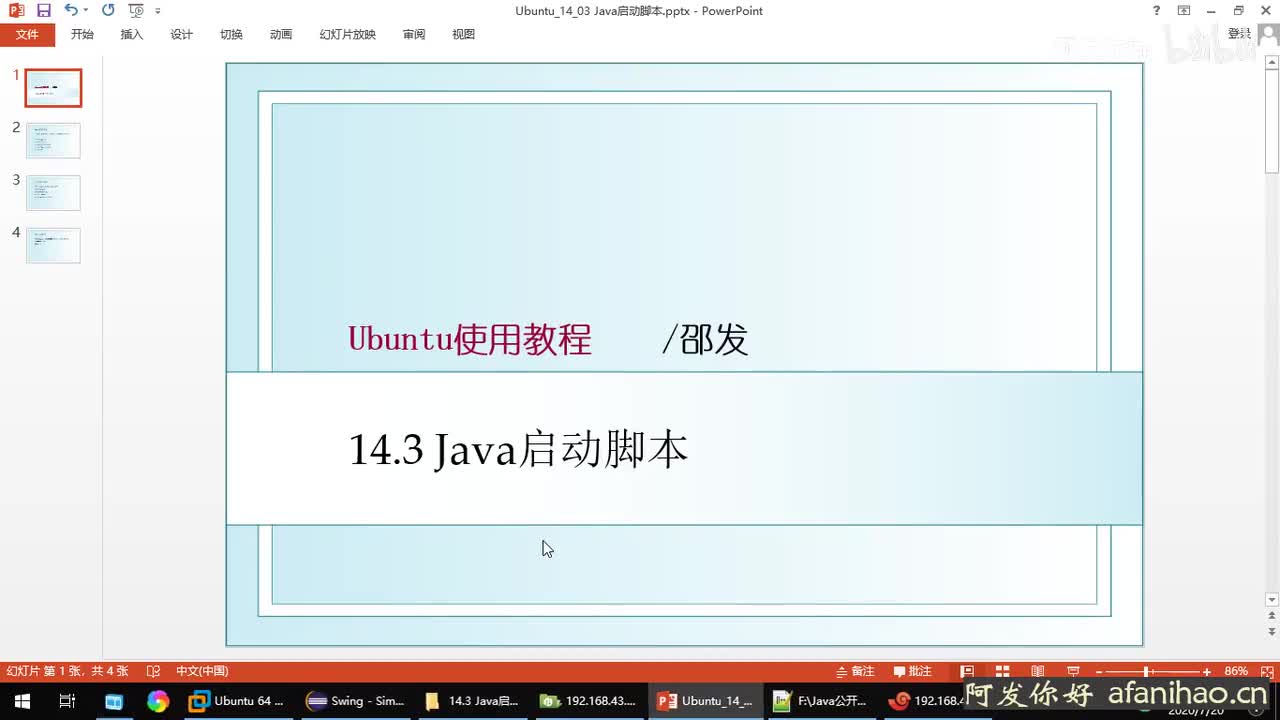
Task: Click the '/邵发' author text on slide
Action: point(705,340)
